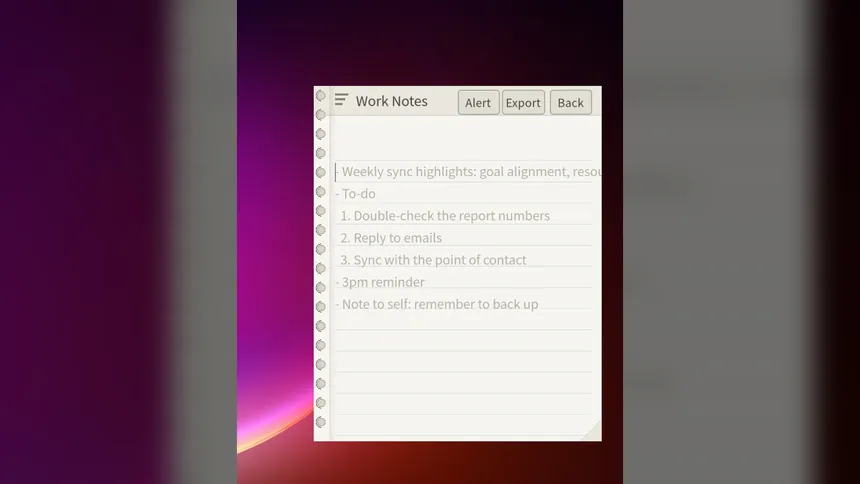
Task: Click the To-do line
Action: [x=355, y=194]
